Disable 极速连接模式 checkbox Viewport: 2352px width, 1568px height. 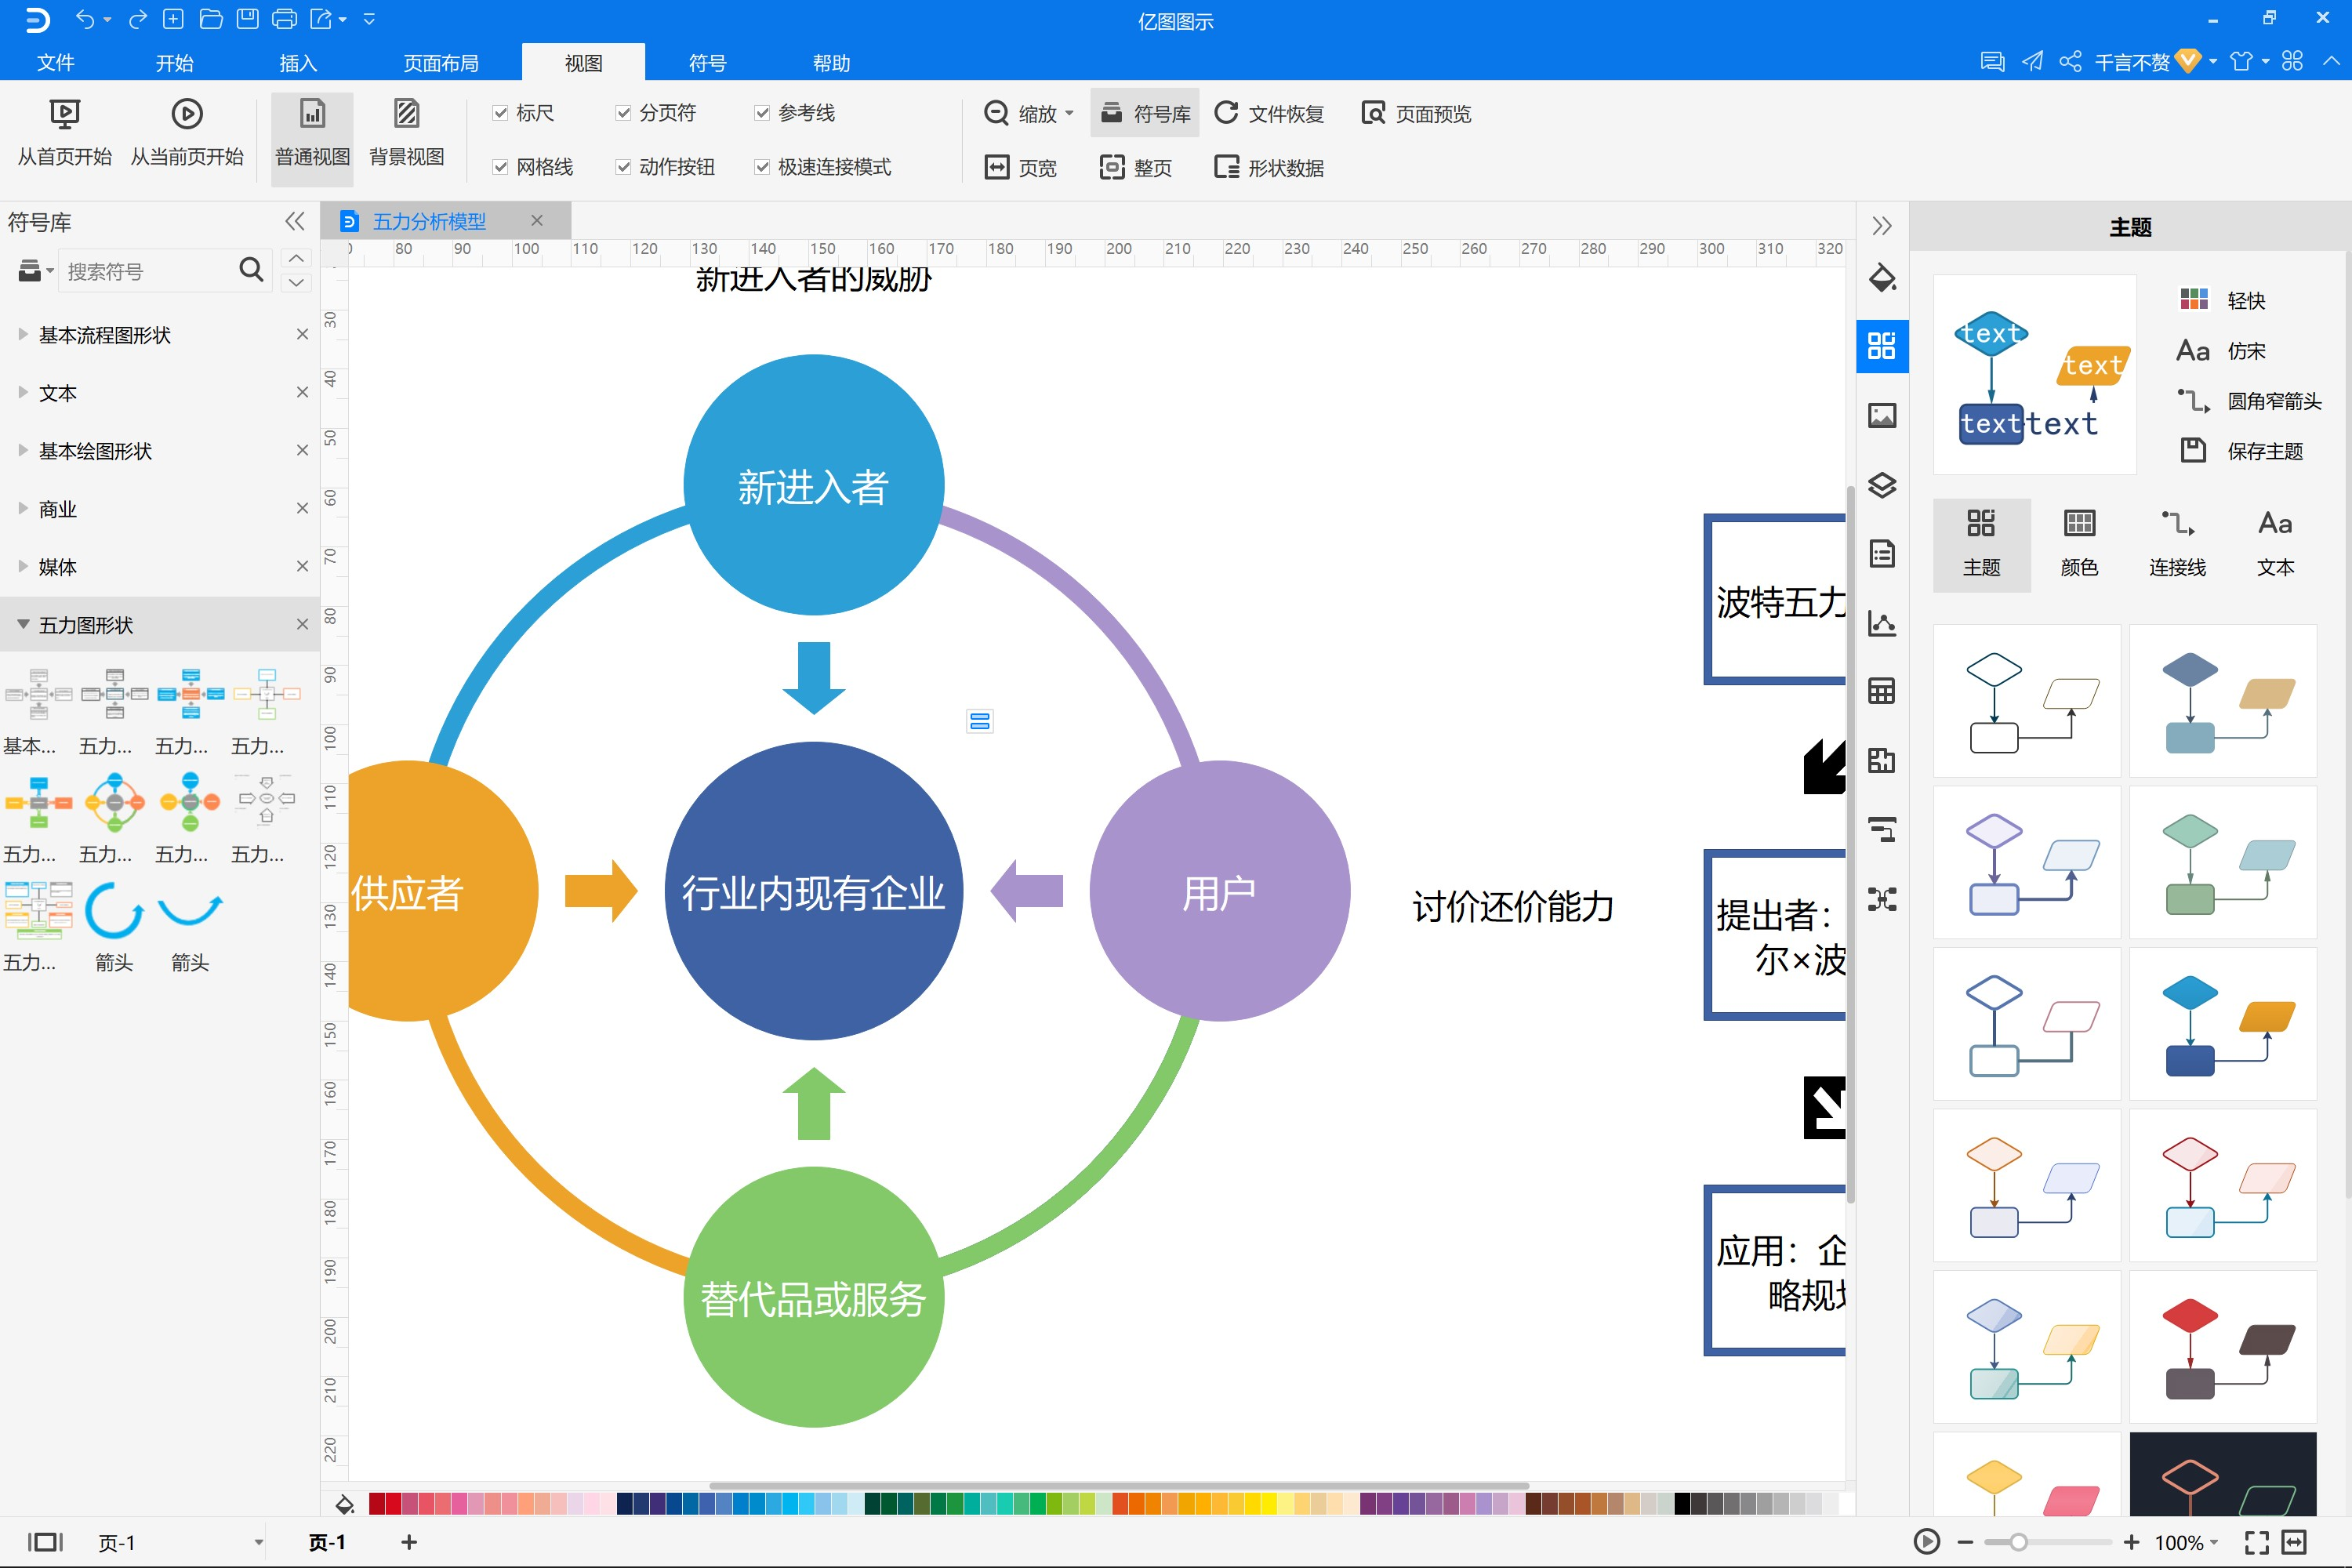(x=762, y=167)
